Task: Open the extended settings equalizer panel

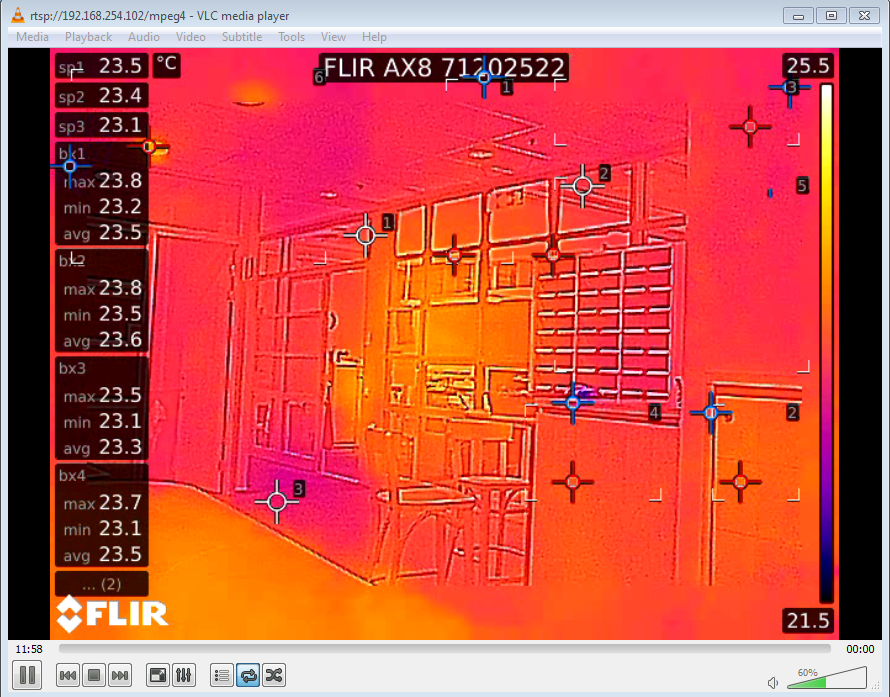Action: [x=184, y=675]
